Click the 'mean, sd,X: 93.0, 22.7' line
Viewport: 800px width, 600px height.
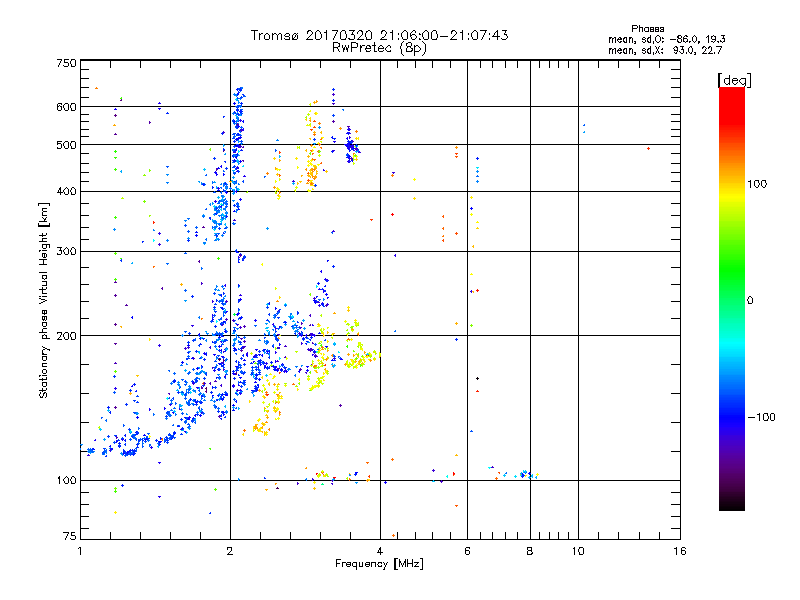tap(665, 50)
